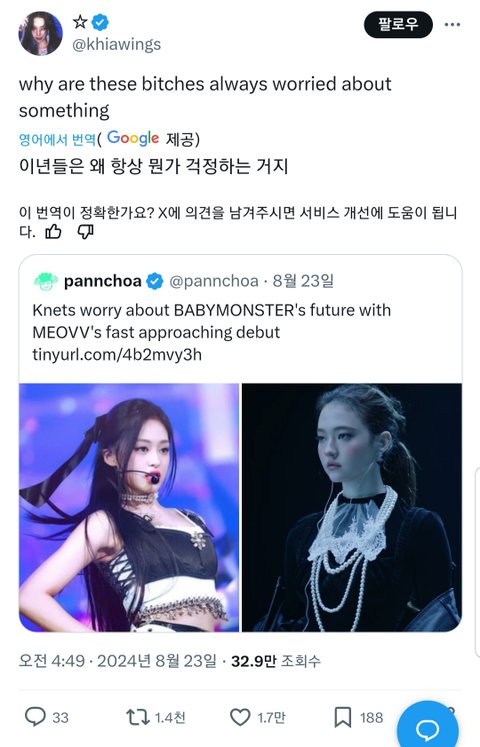Image resolution: width=480 pixels, height=747 pixels.
Task: Click the blue verified badge beside star name
Action: click(x=100, y=22)
